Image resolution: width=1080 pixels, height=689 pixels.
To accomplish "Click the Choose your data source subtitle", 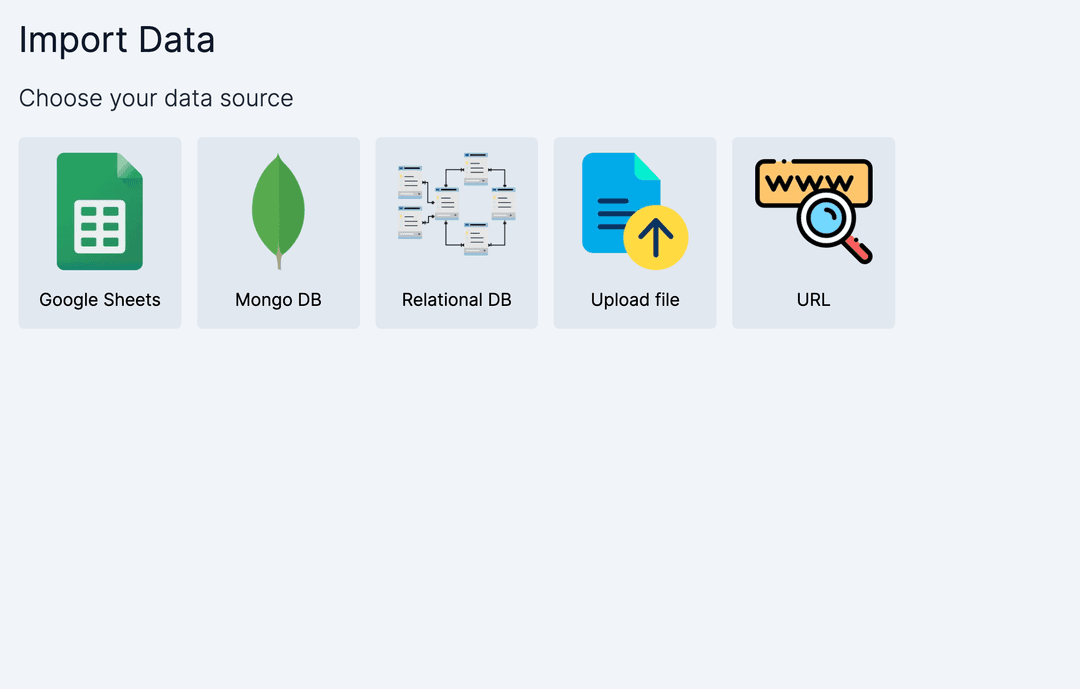I will click(155, 98).
